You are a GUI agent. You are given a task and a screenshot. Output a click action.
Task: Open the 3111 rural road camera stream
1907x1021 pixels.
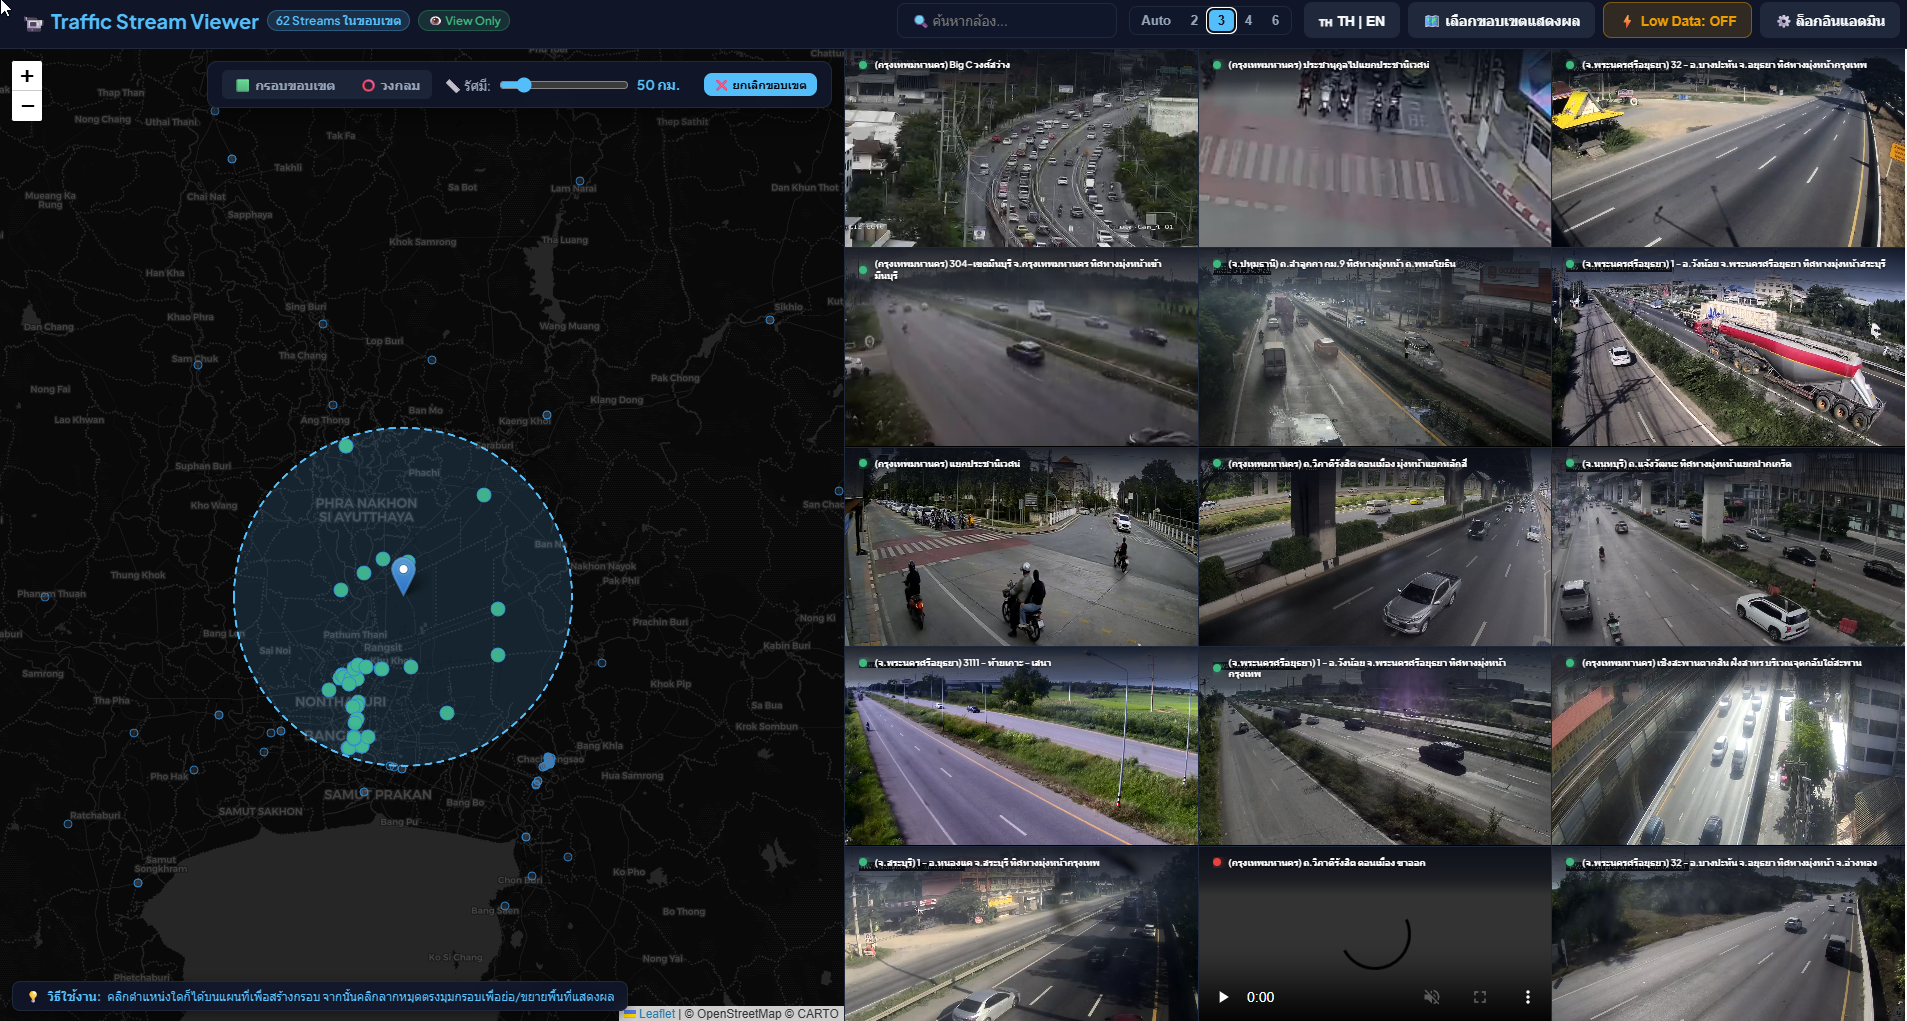tap(1021, 747)
